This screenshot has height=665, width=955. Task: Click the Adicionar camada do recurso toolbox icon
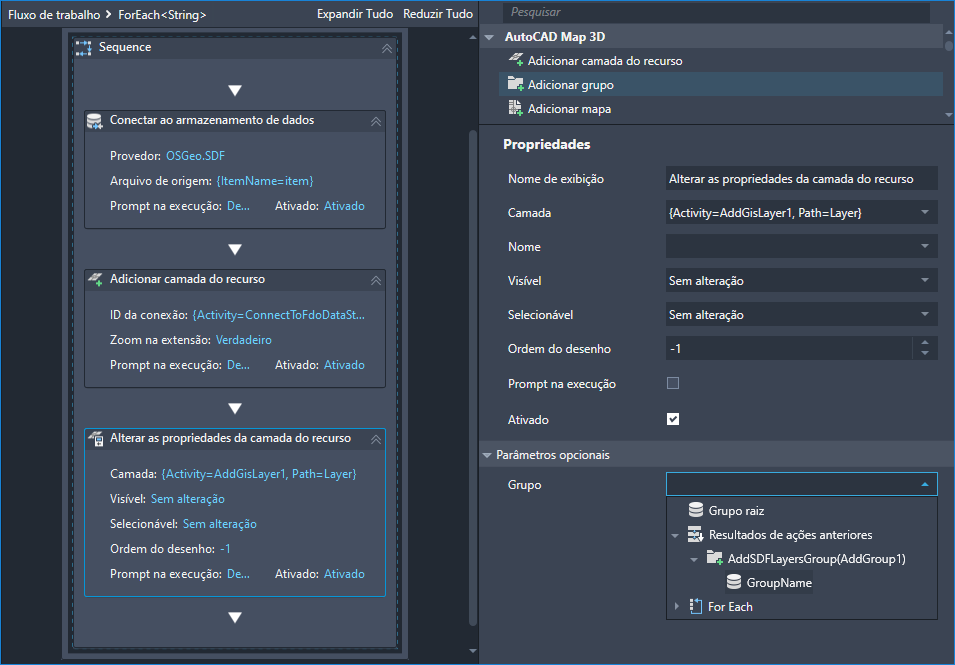click(516, 60)
